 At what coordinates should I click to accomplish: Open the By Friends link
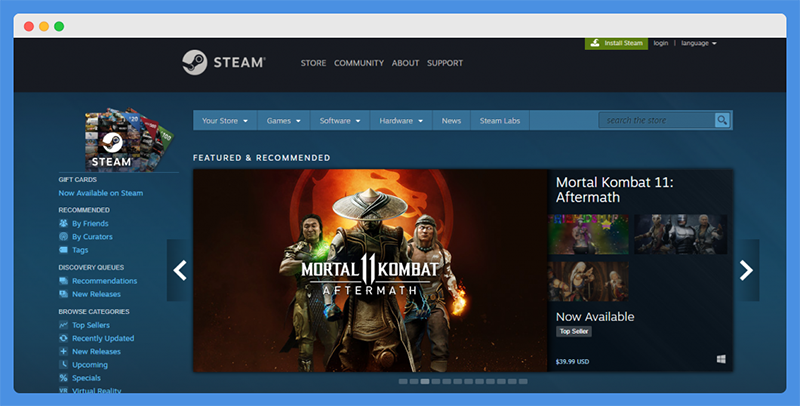pos(90,223)
